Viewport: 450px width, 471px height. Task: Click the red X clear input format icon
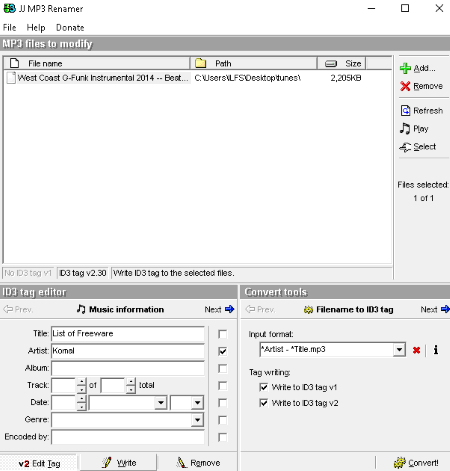click(x=416, y=350)
